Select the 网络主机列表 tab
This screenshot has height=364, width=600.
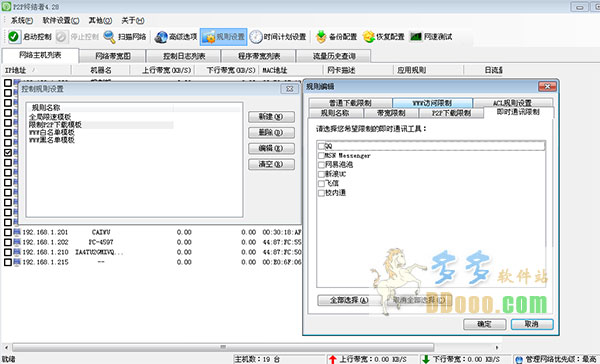[x=40, y=55]
